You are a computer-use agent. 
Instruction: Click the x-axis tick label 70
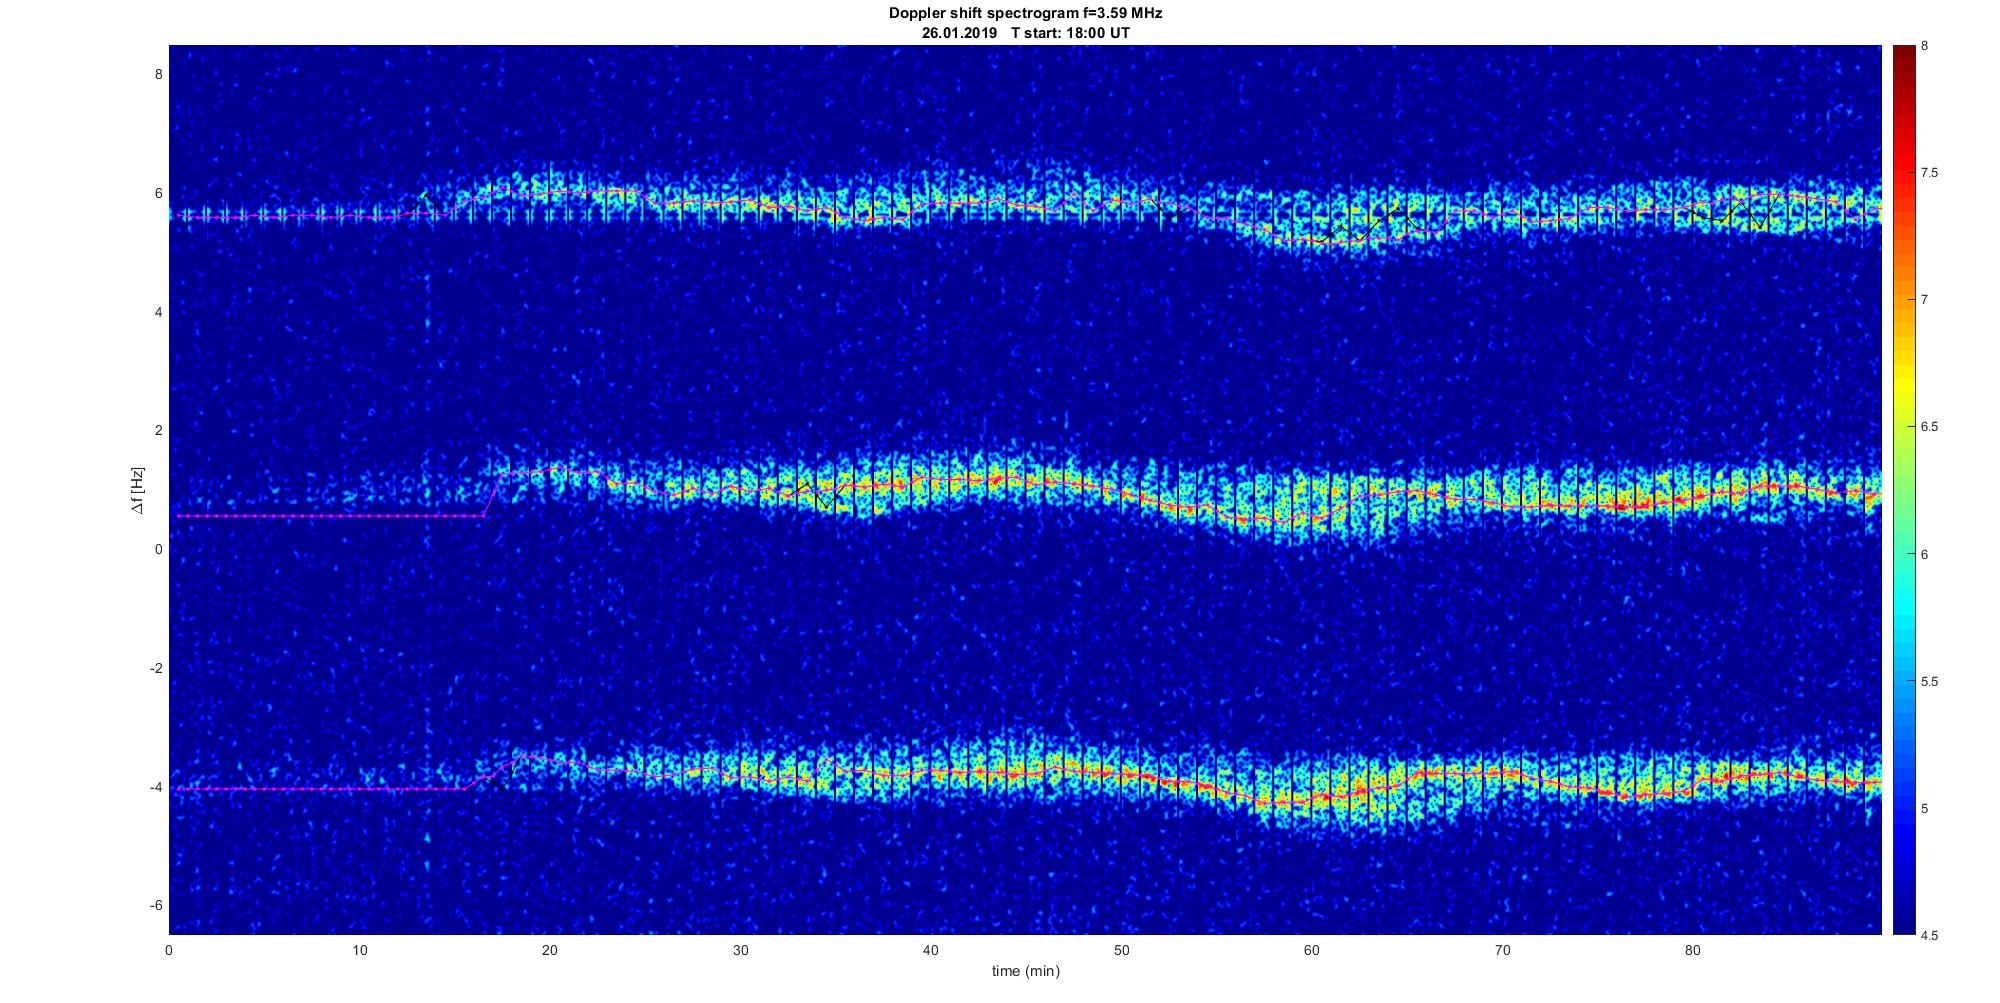(x=1502, y=950)
